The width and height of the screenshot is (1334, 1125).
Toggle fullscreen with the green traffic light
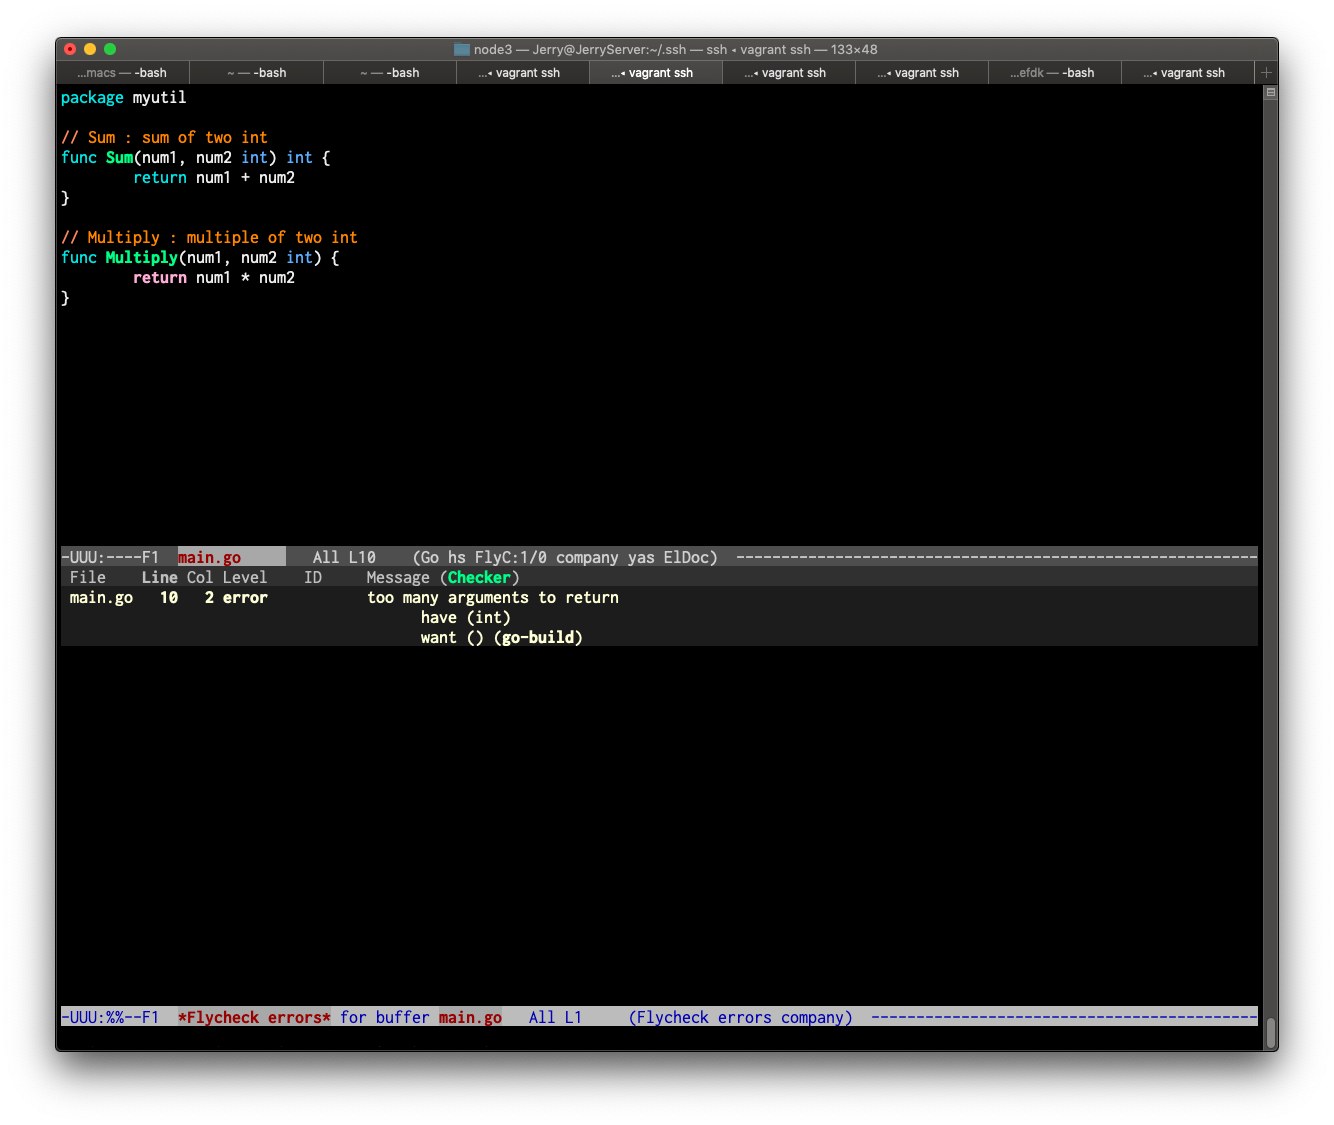[110, 48]
